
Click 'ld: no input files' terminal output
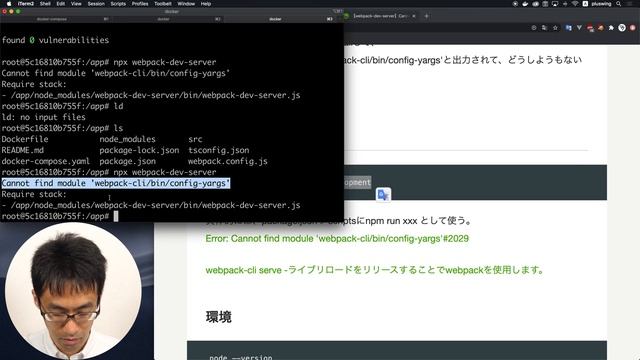coord(44,117)
